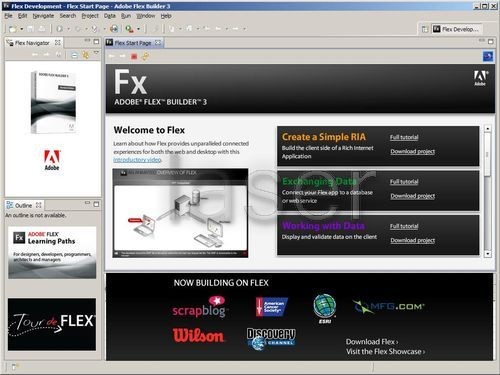Open the Help menu

point(166,16)
